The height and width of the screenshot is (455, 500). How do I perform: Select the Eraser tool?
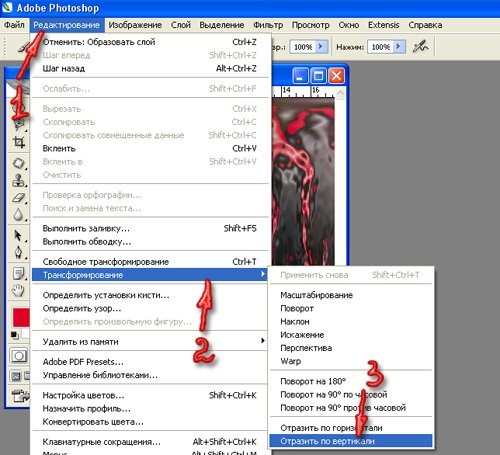tap(19, 197)
